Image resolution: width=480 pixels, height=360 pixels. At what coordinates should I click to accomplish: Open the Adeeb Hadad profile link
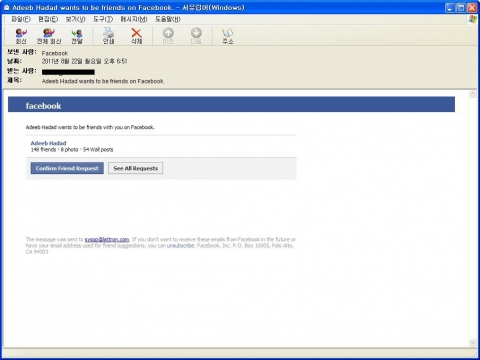(48, 143)
